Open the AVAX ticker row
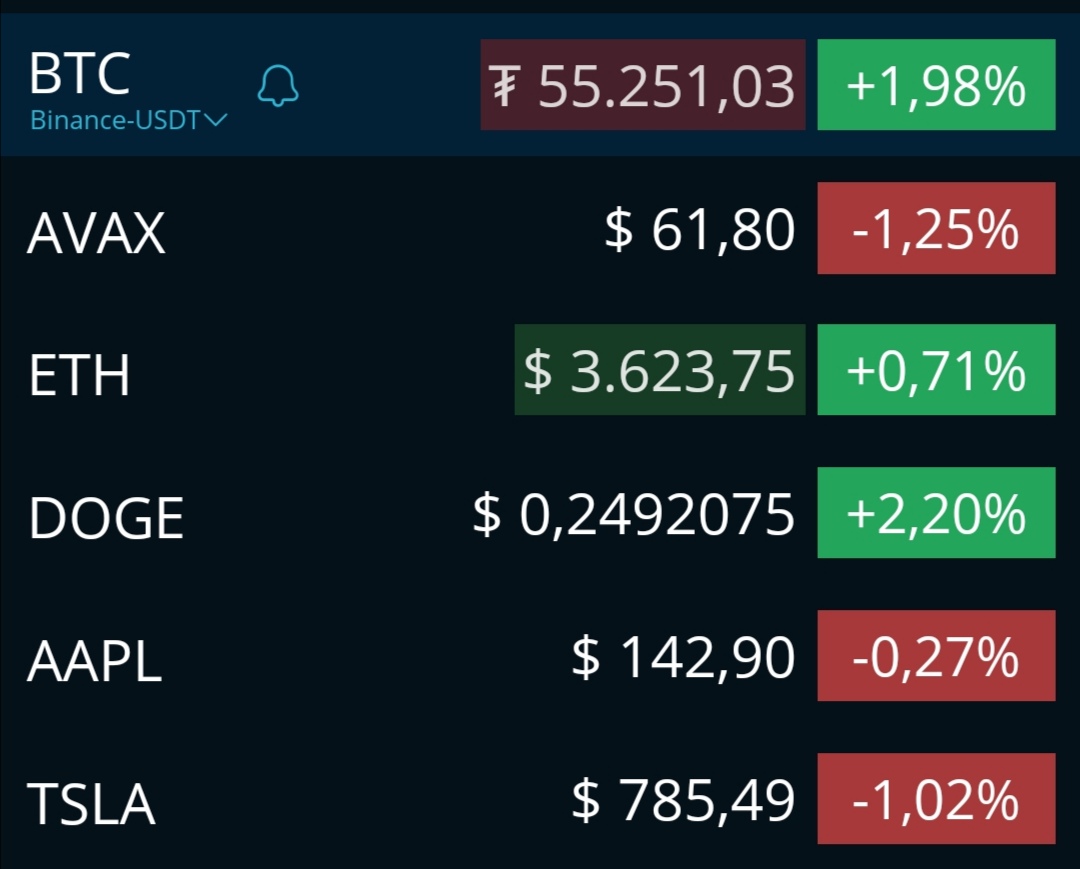 click(x=540, y=229)
